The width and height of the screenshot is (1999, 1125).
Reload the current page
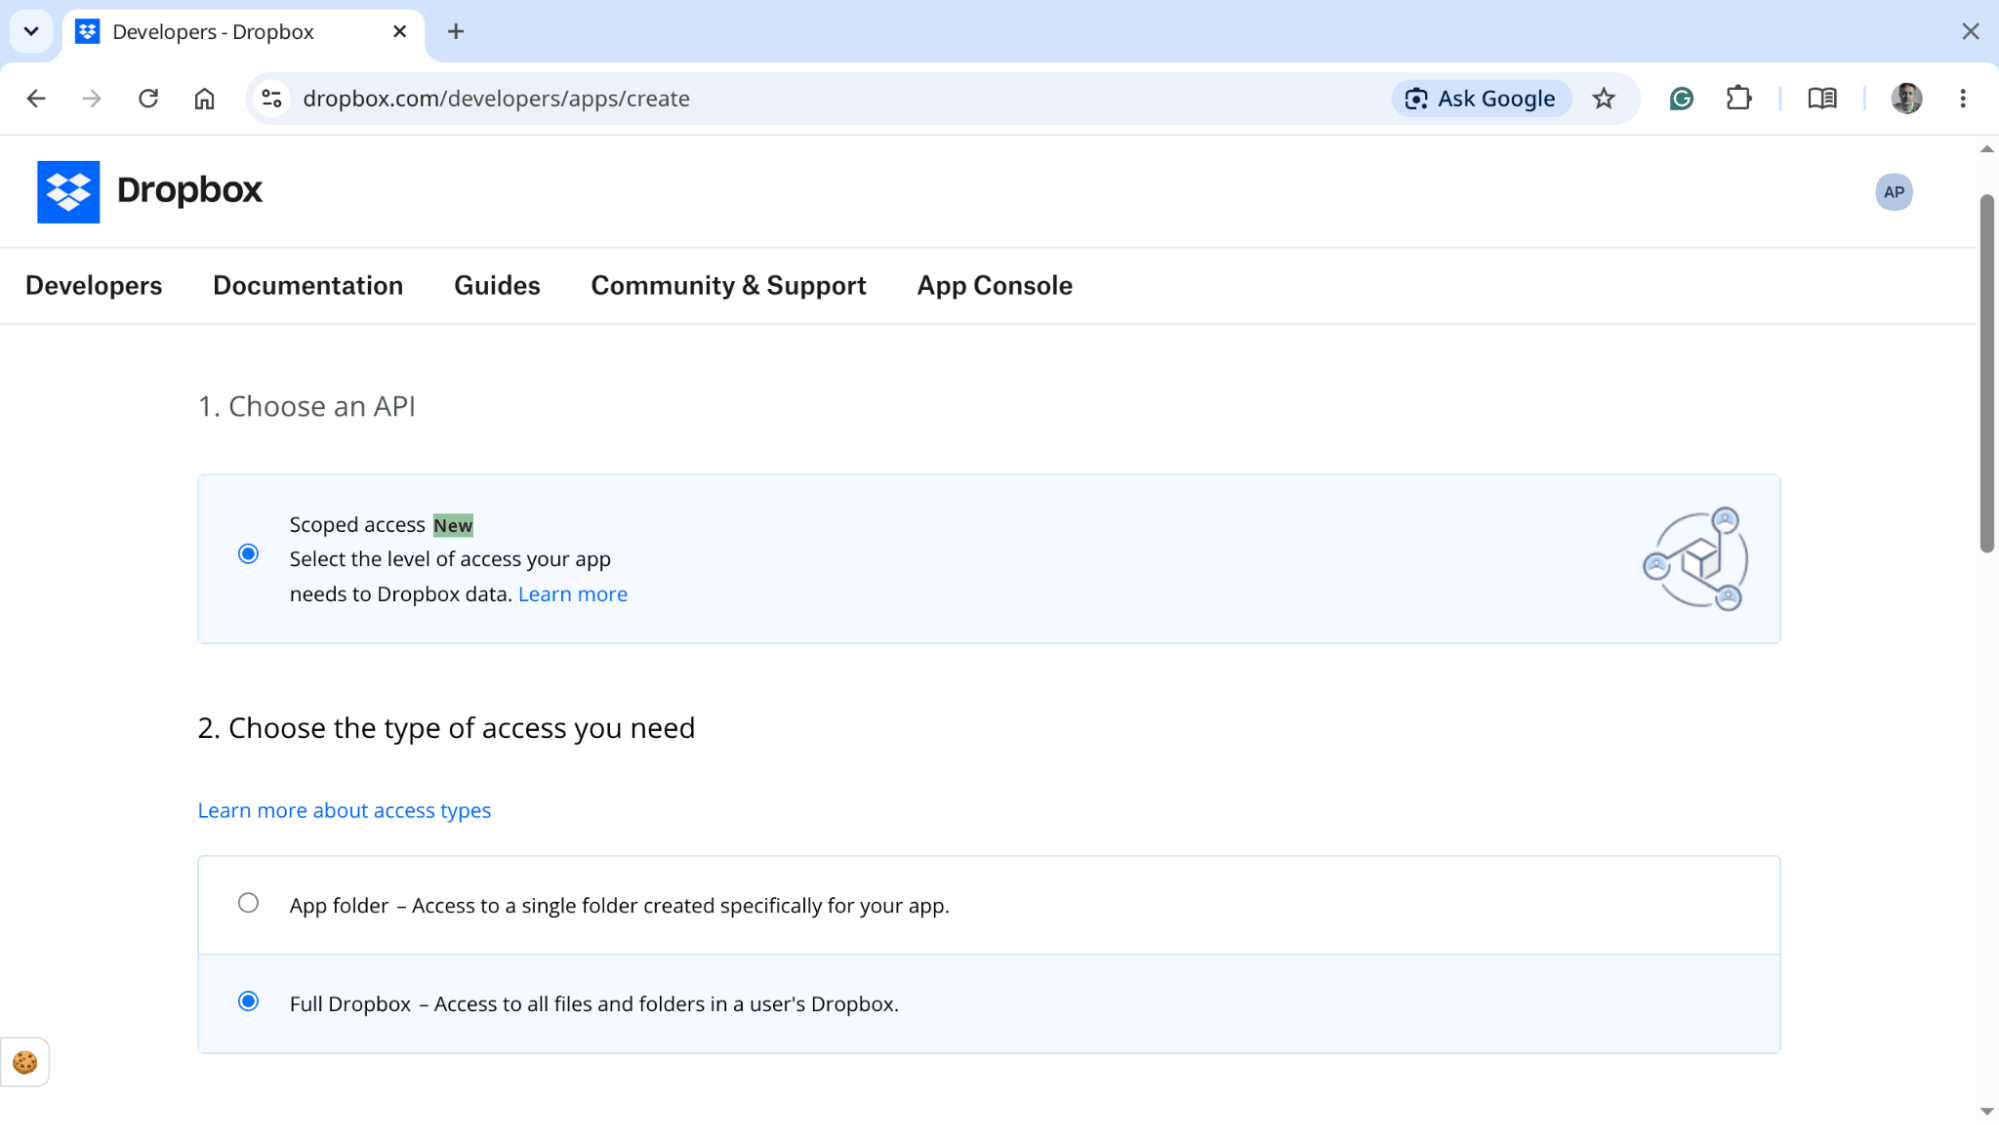click(x=148, y=98)
